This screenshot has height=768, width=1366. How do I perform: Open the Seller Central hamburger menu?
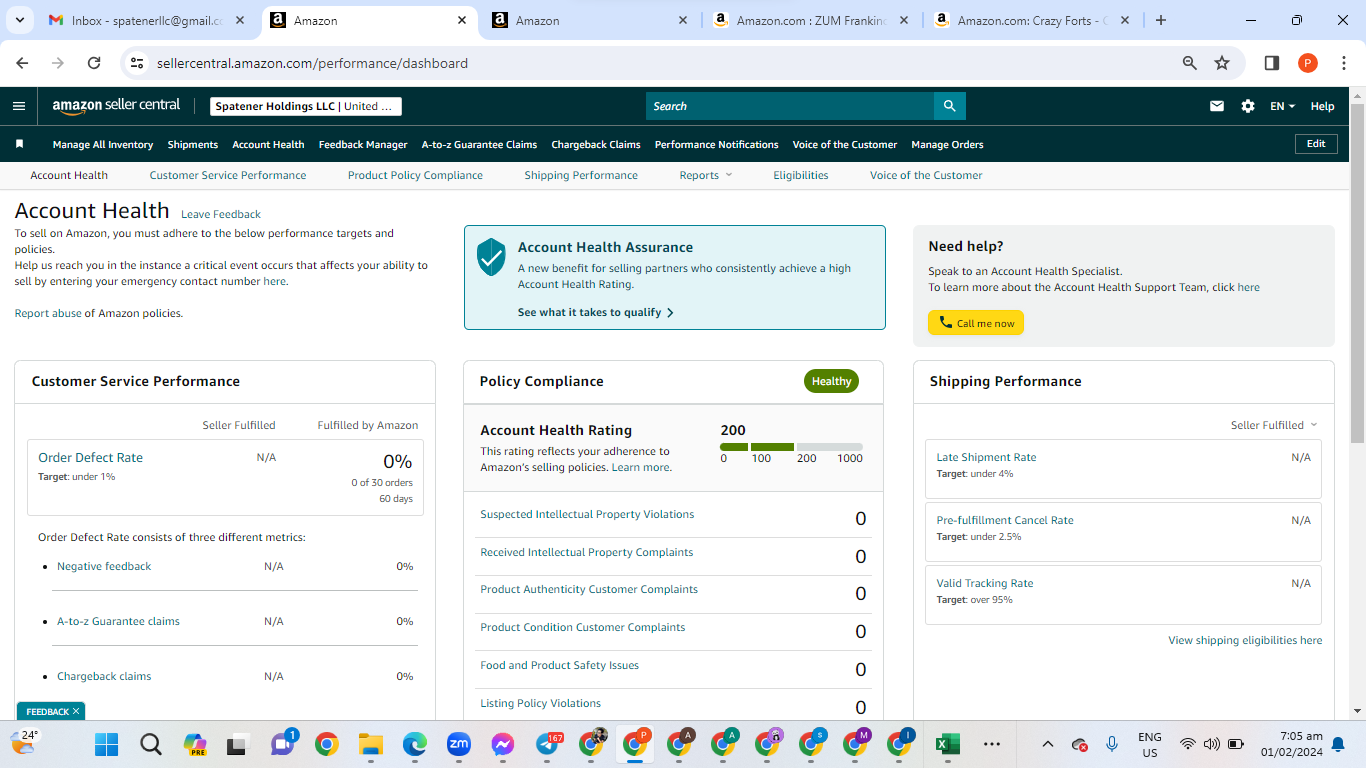[19, 106]
